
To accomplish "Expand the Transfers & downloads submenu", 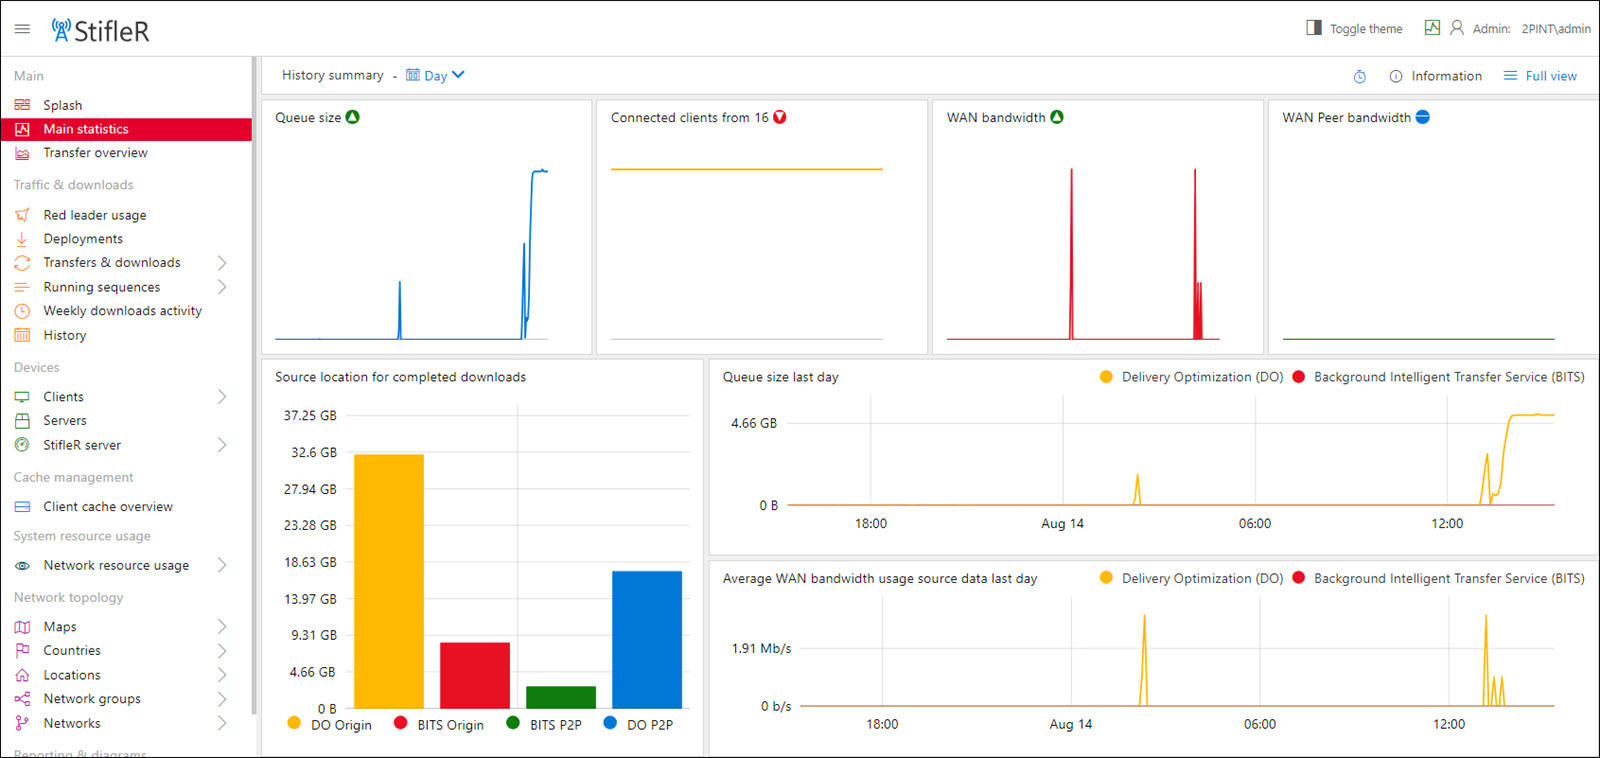I will point(222,263).
